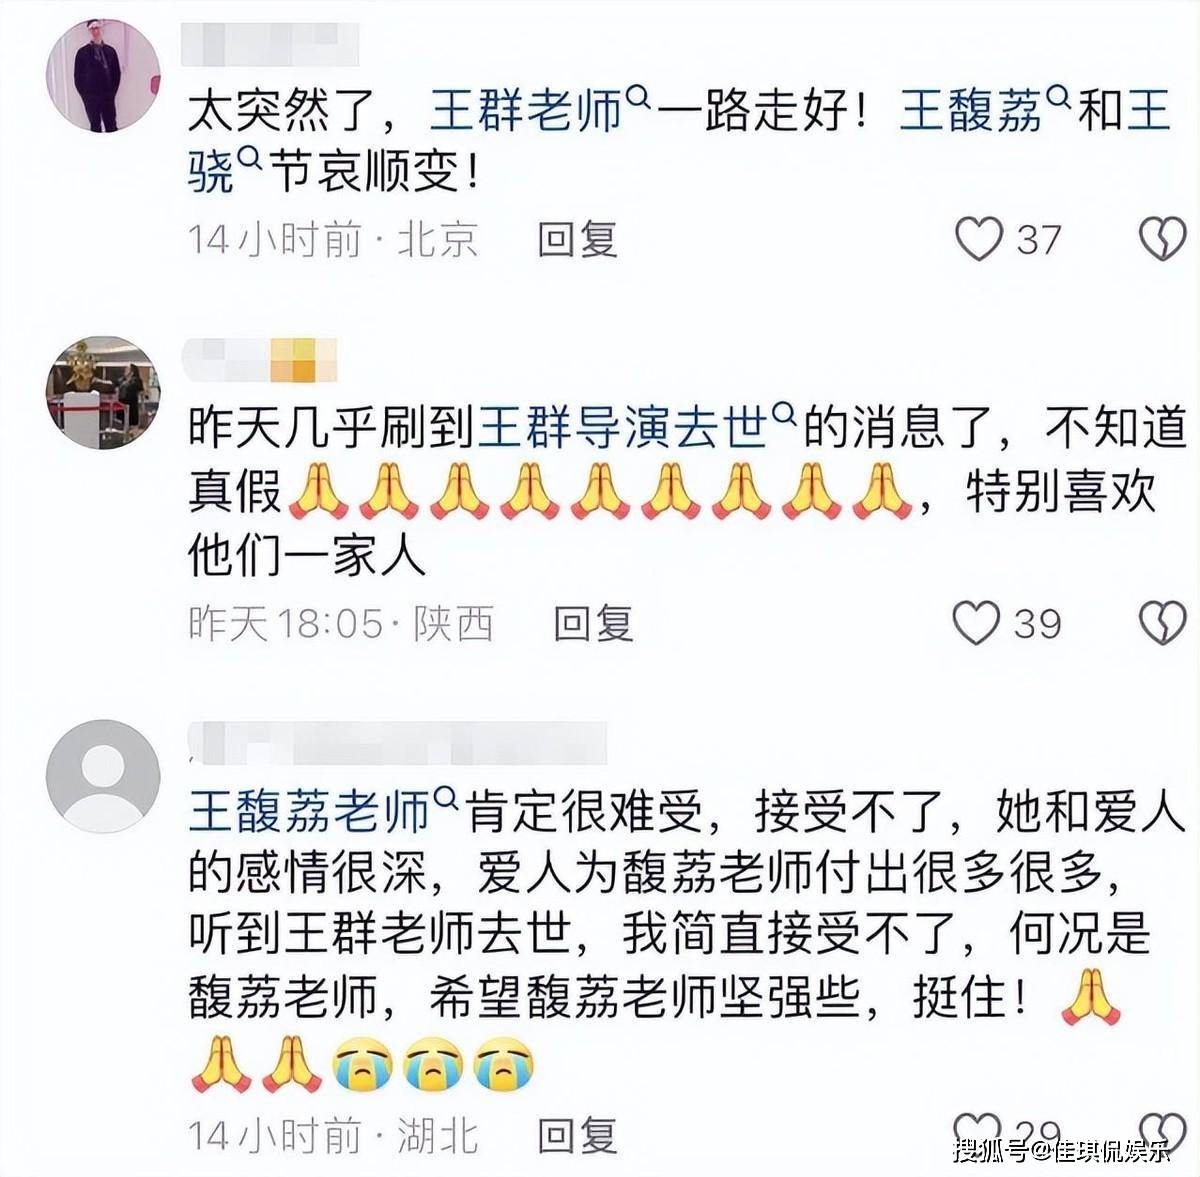Tap broken heart on the Shaanxi comment
Viewport: 1200px width, 1177px height.
pyautogui.click(x=1163, y=623)
